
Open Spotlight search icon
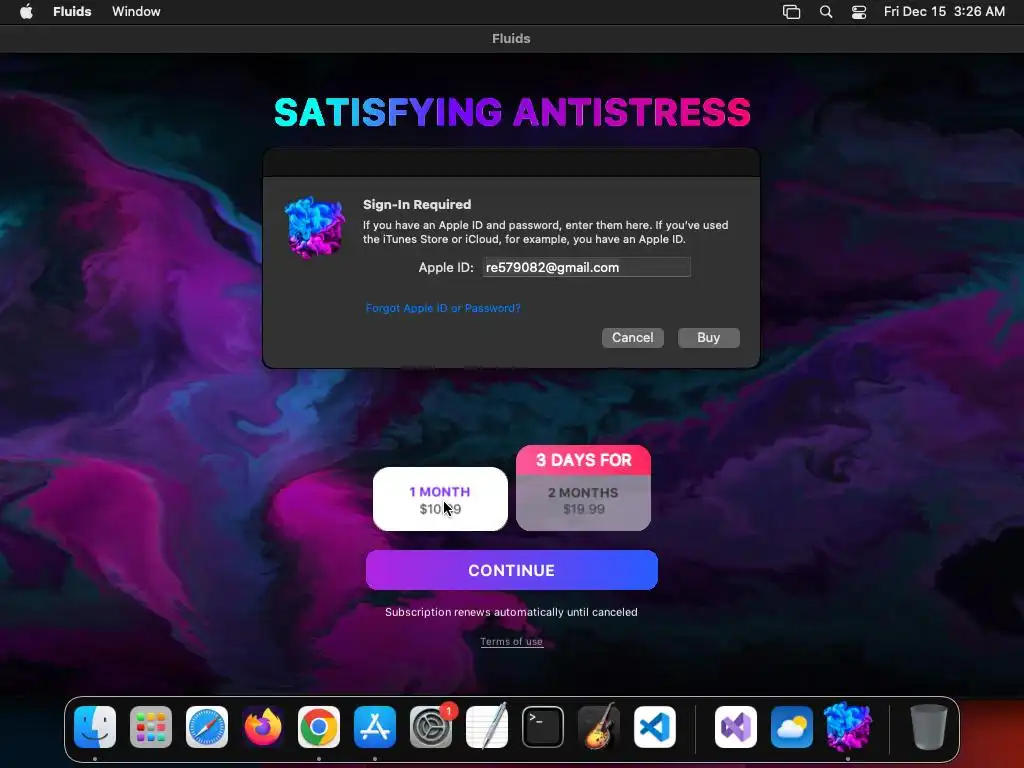825,11
